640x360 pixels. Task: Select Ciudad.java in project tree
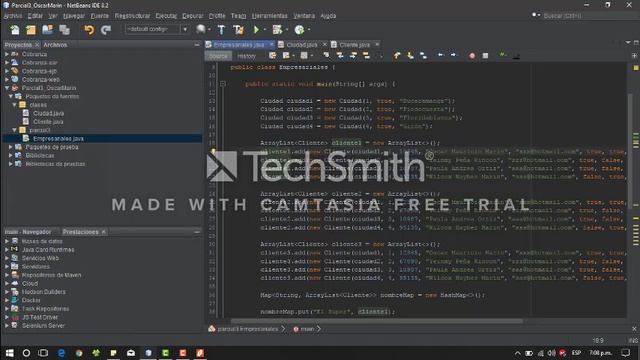coord(48,113)
